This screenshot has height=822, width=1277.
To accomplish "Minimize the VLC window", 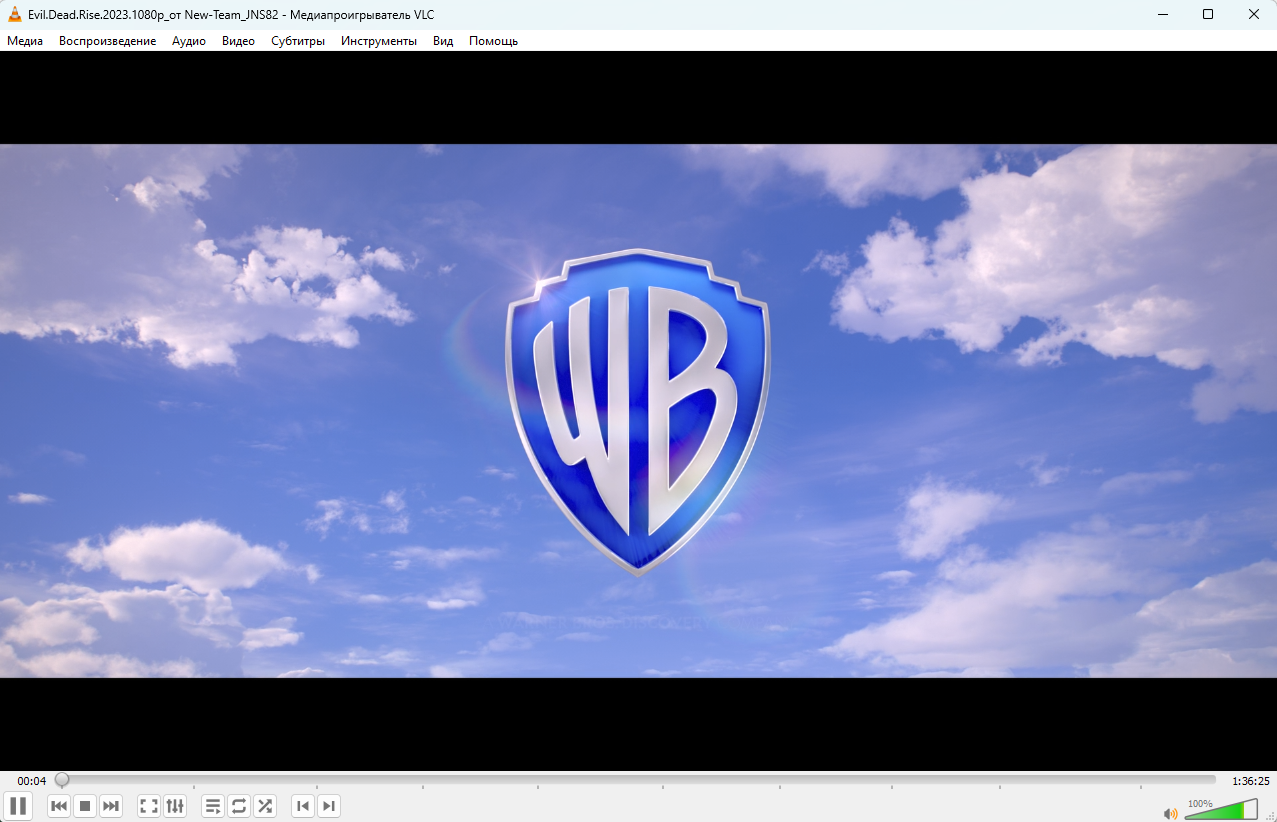I will [1163, 14].
